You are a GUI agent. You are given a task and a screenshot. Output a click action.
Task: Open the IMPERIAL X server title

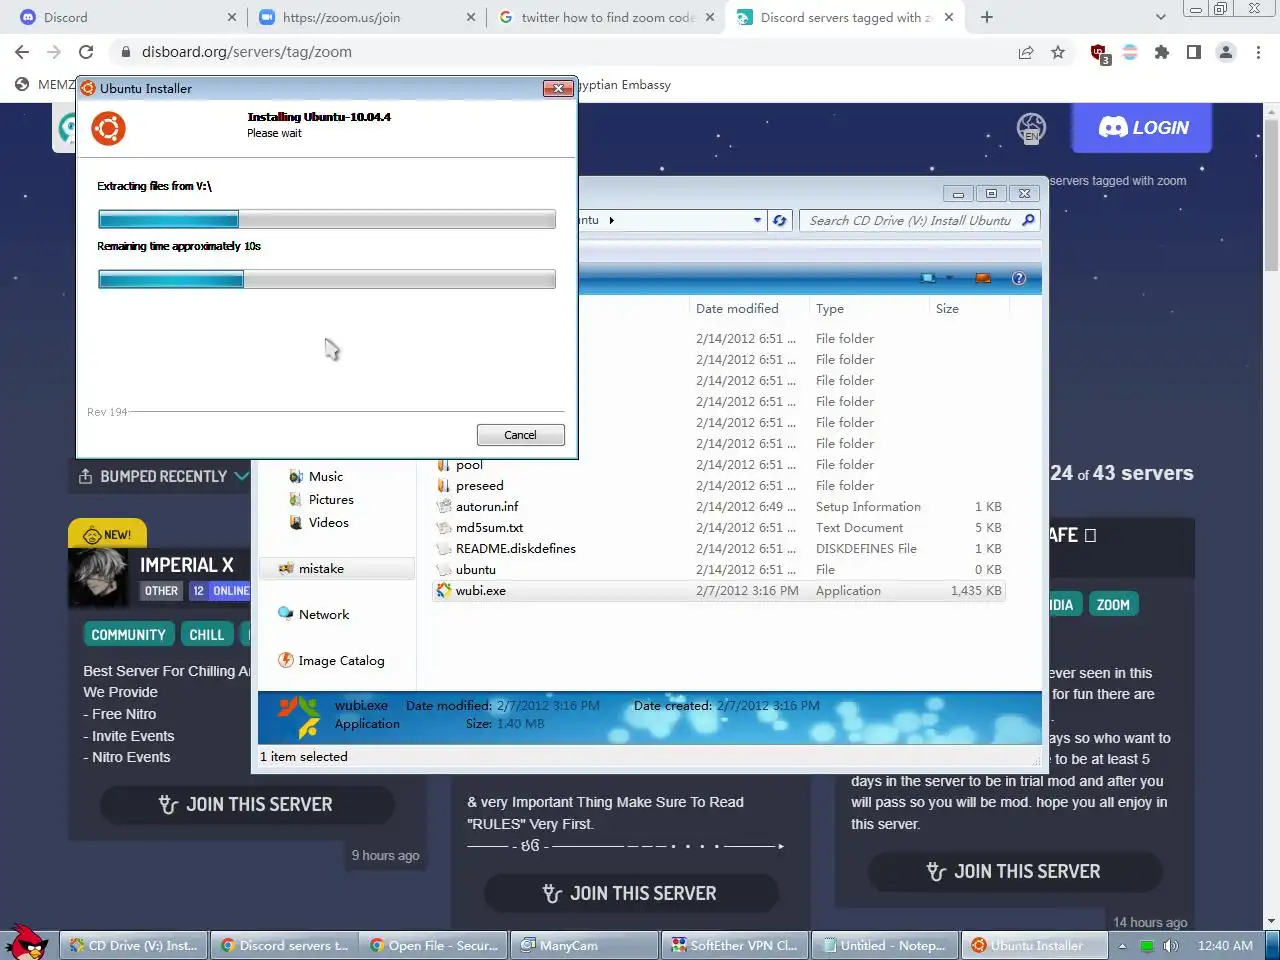coord(186,565)
